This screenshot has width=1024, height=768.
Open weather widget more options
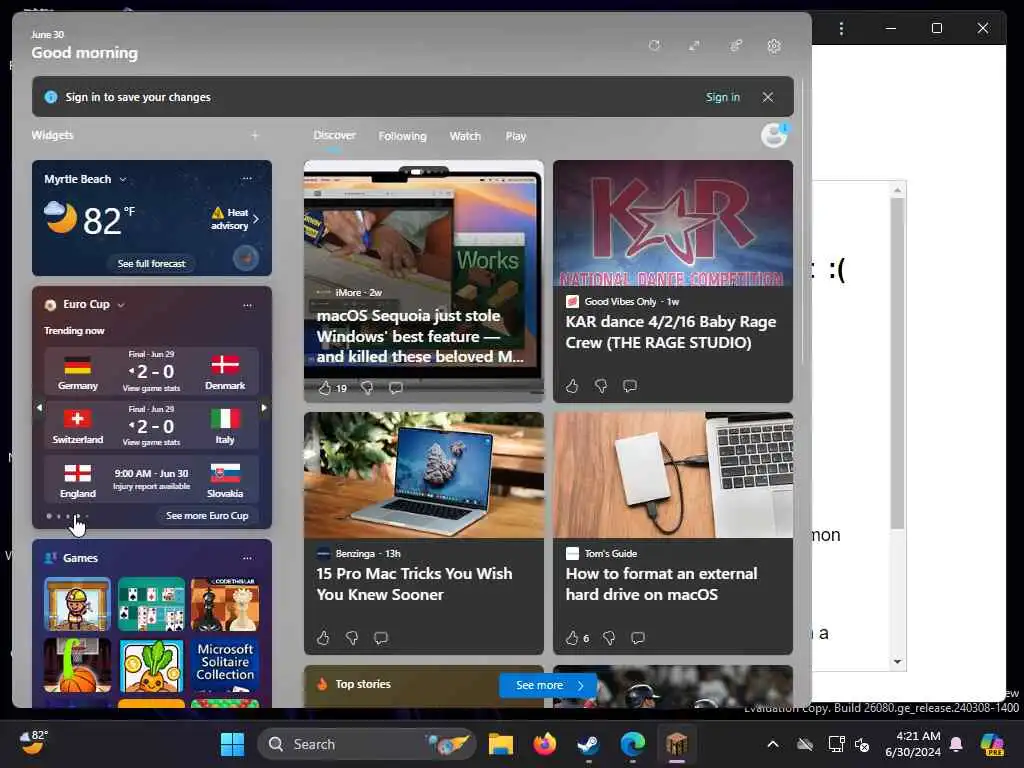tap(246, 178)
